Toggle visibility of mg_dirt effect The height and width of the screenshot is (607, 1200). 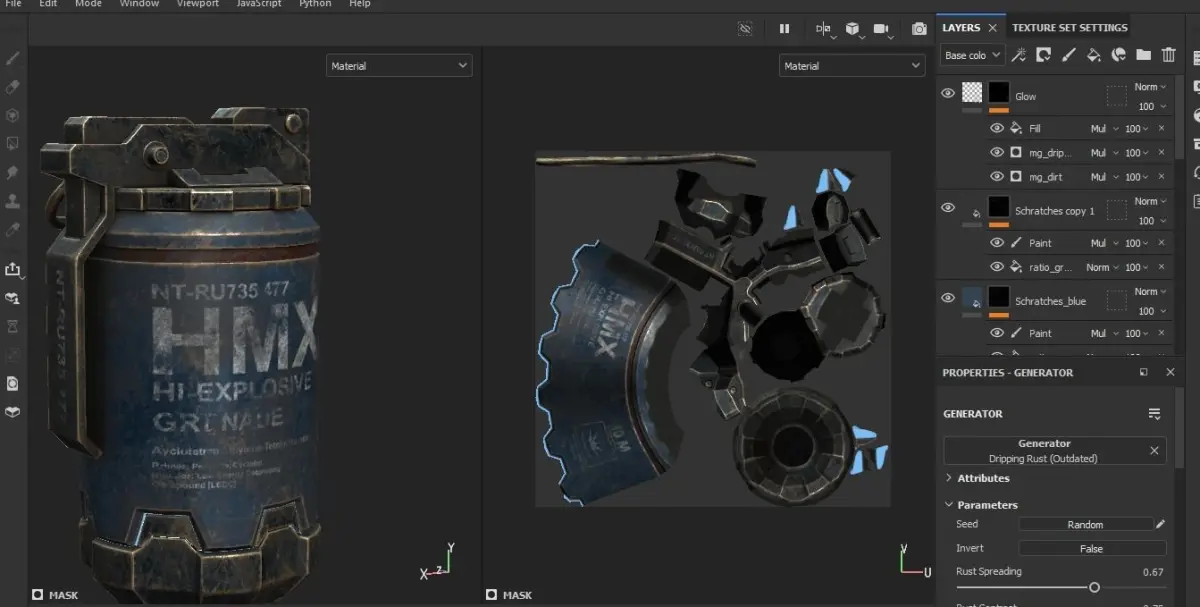click(x=997, y=177)
